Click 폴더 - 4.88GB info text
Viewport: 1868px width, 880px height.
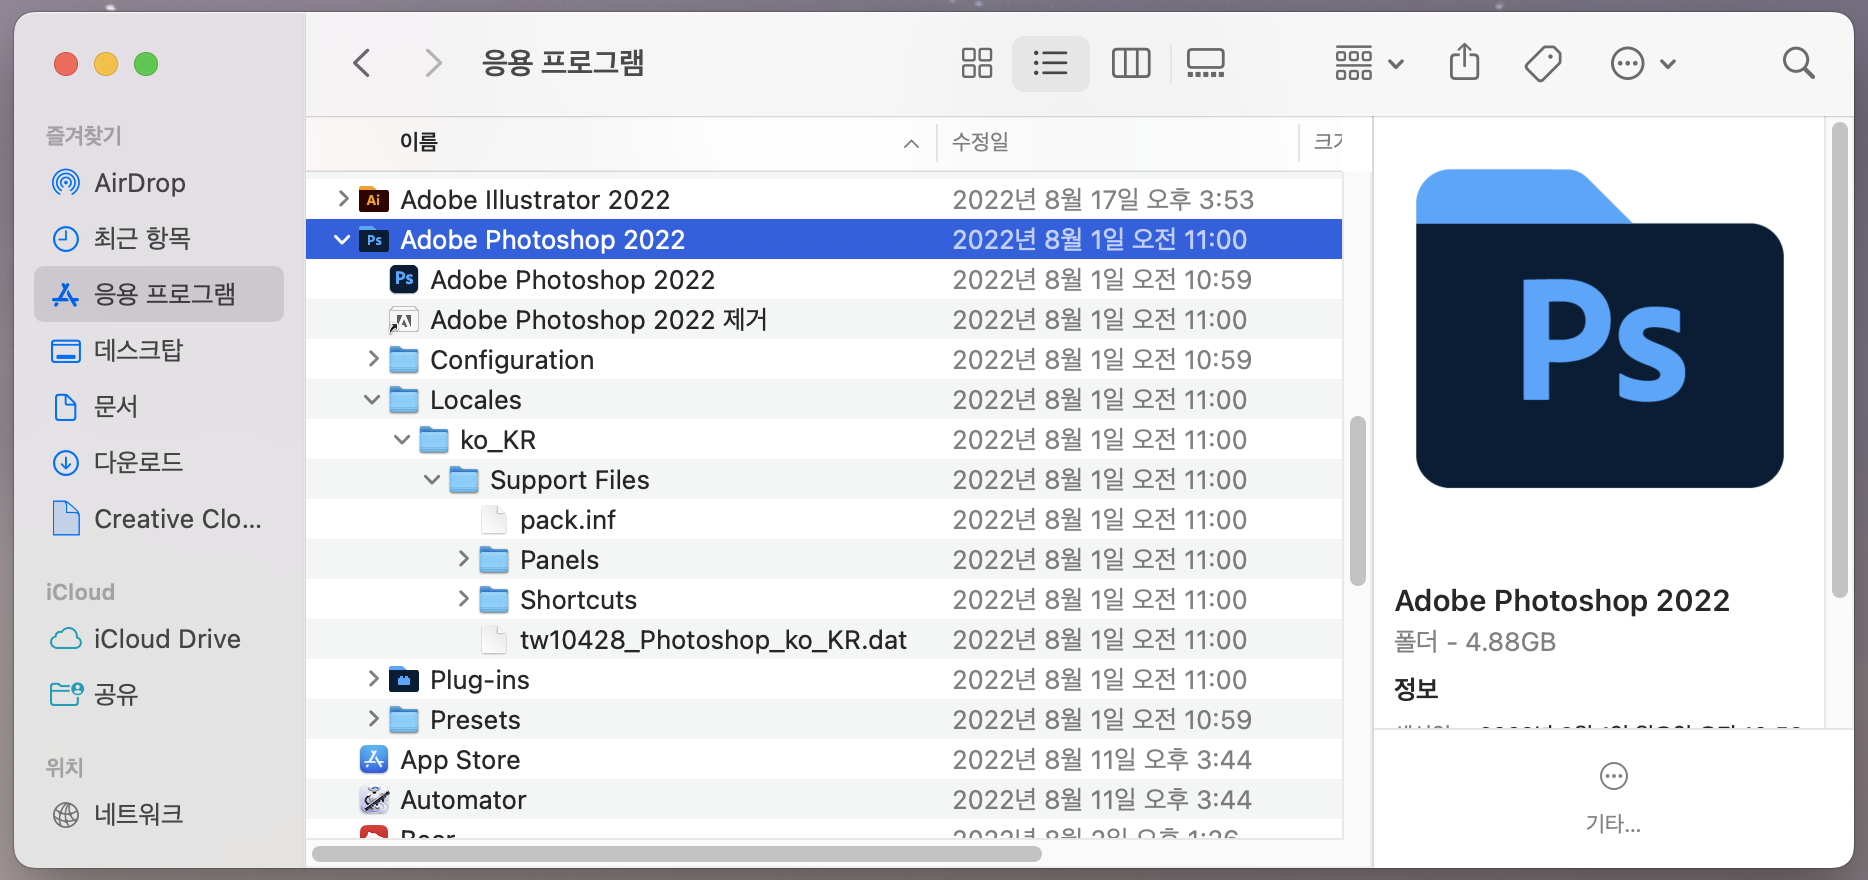click(1475, 642)
